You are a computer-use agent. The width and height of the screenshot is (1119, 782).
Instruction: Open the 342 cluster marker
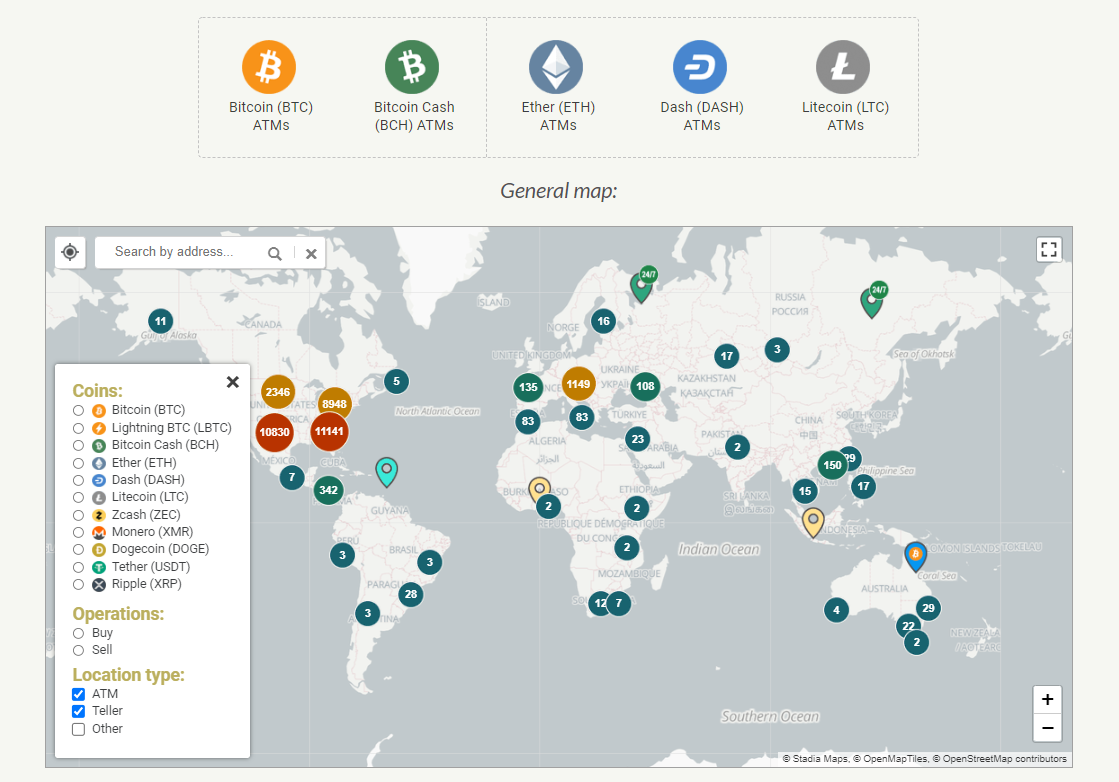pyautogui.click(x=328, y=490)
